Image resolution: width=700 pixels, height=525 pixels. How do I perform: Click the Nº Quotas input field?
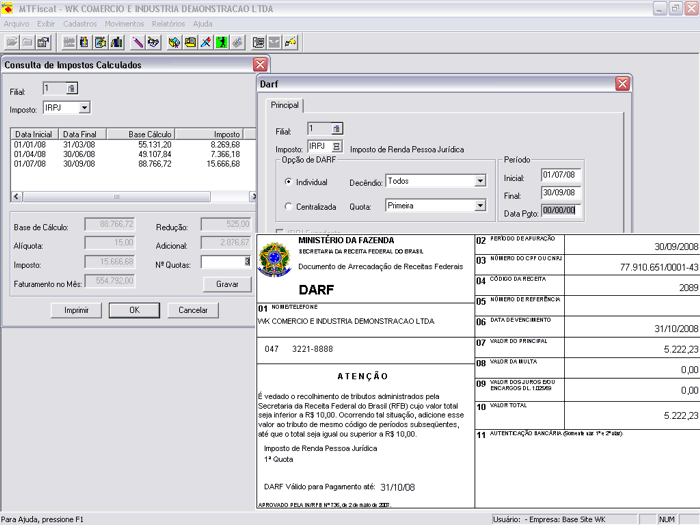tap(225, 262)
